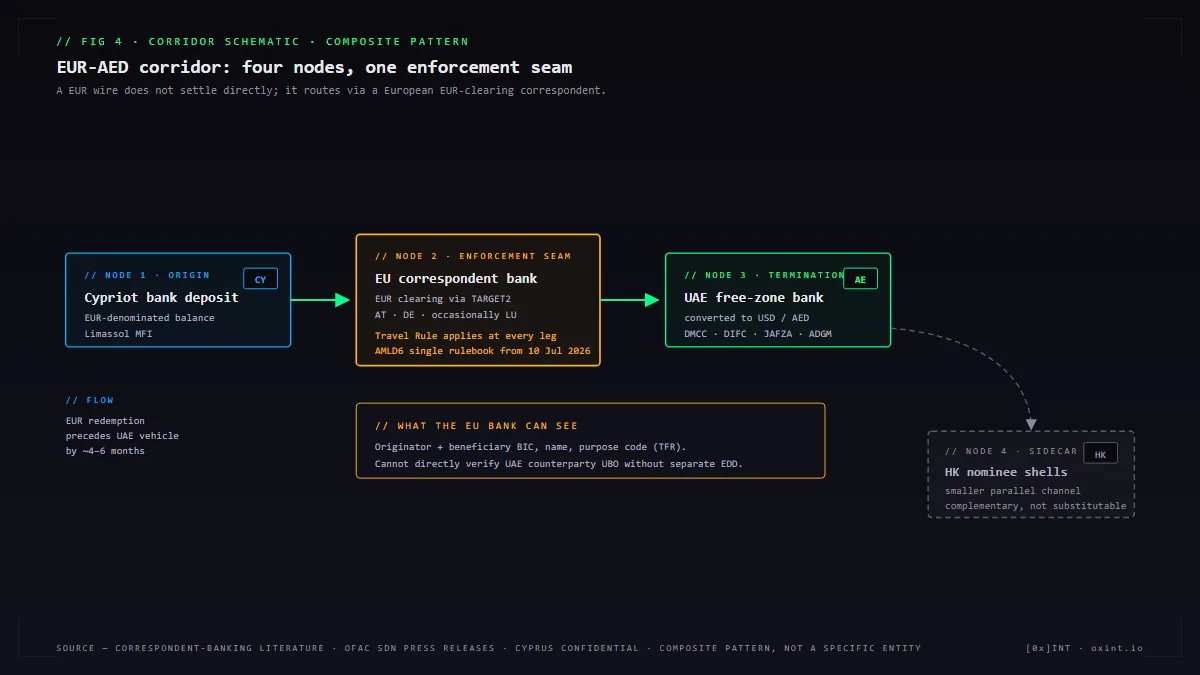The width and height of the screenshot is (1200, 675).
Task: Click the HK country badge
Action: point(1100,454)
